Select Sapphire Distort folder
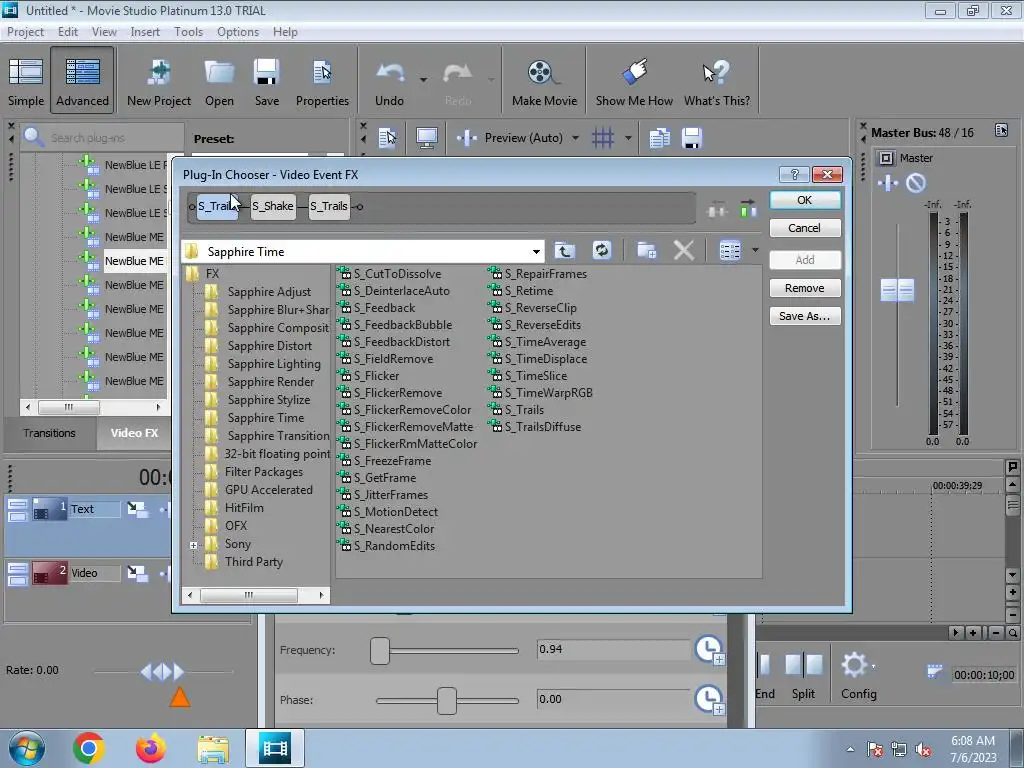This screenshot has height=768, width=1024. click(269, 346)
